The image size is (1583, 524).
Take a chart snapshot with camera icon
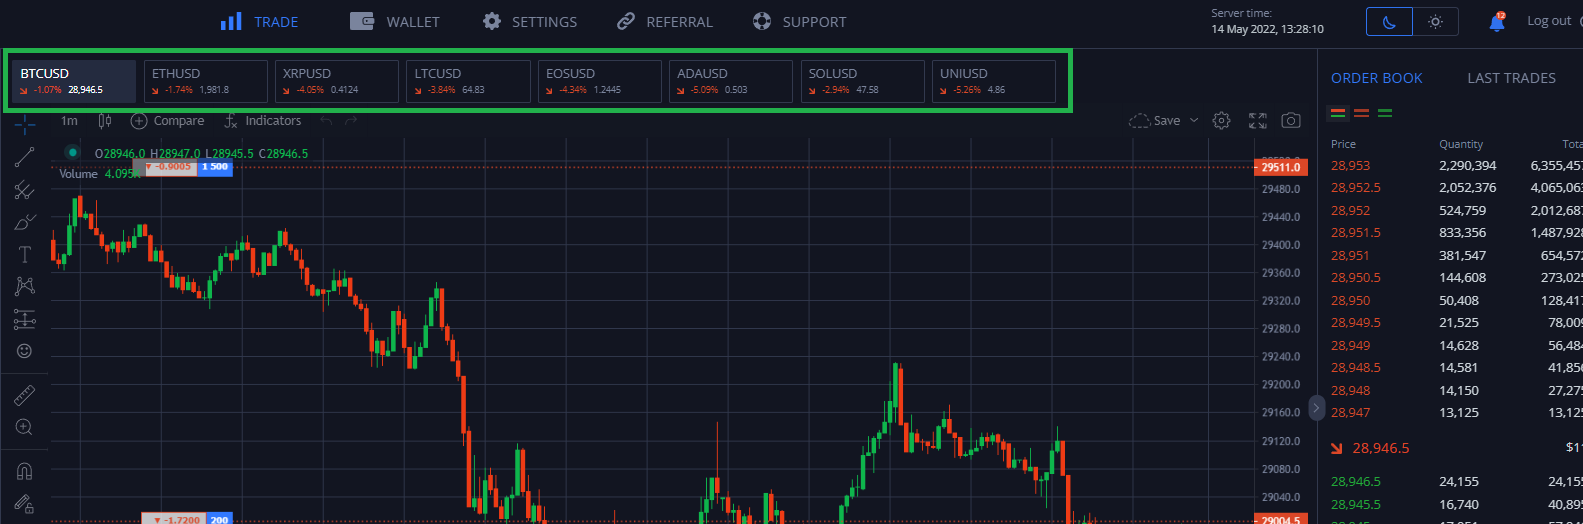click(1291, 121)
